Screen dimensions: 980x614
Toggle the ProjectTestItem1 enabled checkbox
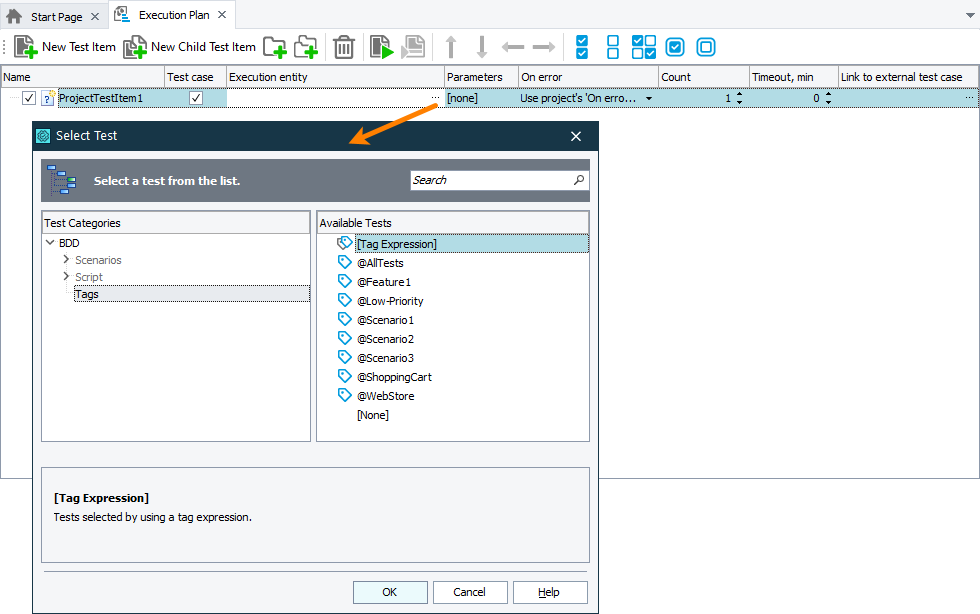click(29, 98)
